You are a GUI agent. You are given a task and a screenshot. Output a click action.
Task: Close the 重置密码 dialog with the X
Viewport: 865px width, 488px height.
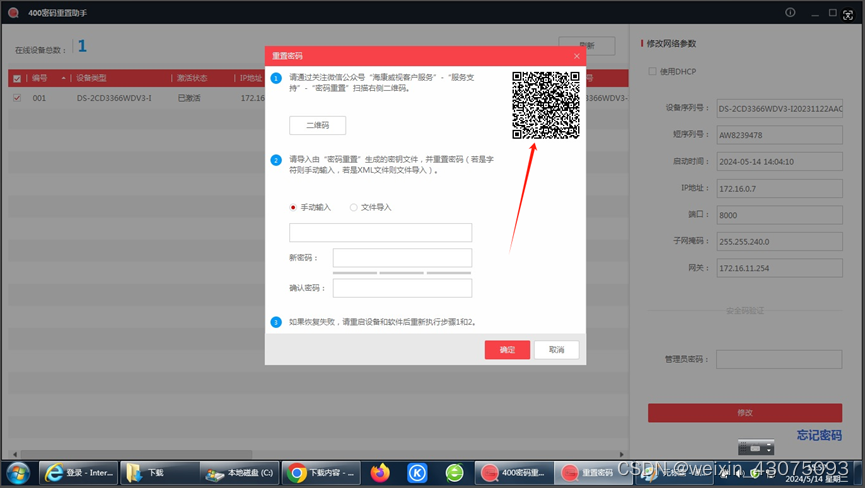tap(576, 56)
